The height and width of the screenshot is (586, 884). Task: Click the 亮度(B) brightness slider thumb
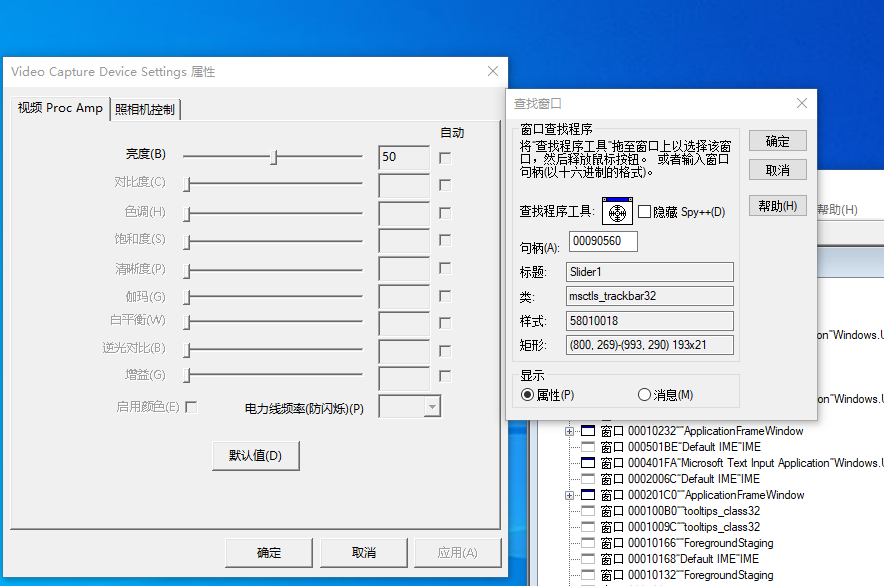coord(273,157)
